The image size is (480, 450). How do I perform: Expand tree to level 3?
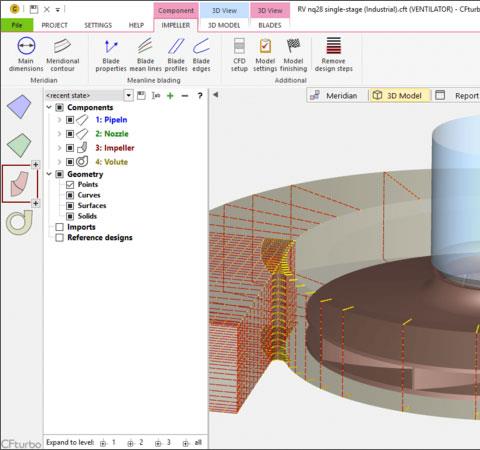[x=163, y=443]
